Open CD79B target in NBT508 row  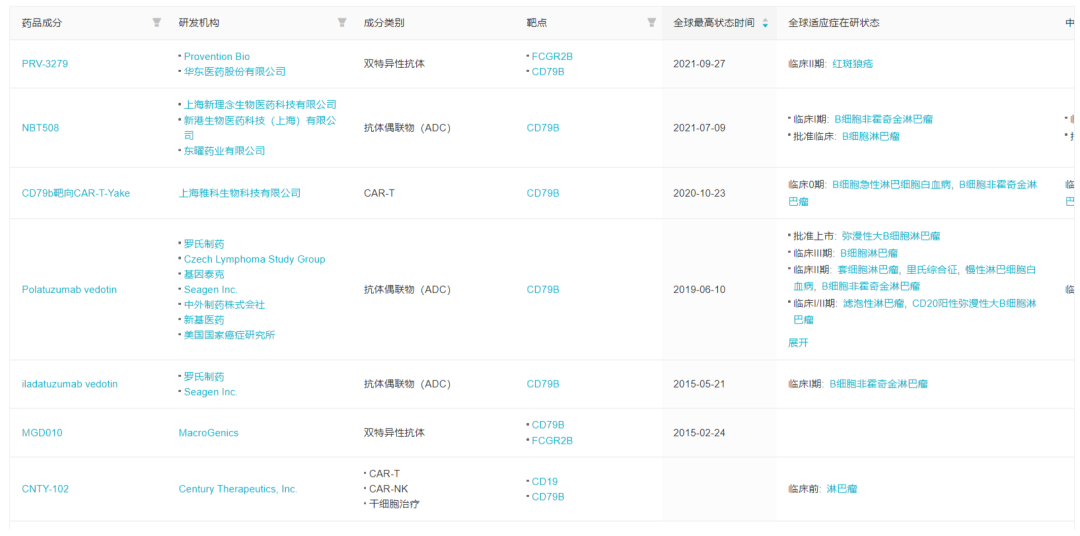coord(543,127)
